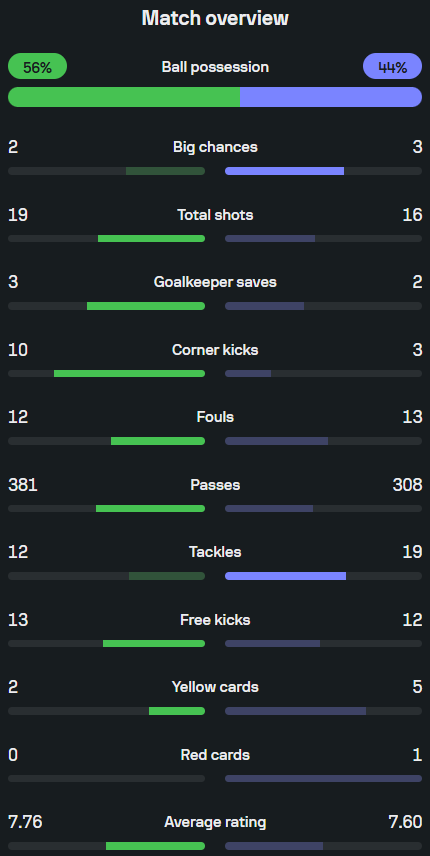430x856 pixels.
Task: Click the 7.76 average rating value
Action: click(x=25, y=822)
